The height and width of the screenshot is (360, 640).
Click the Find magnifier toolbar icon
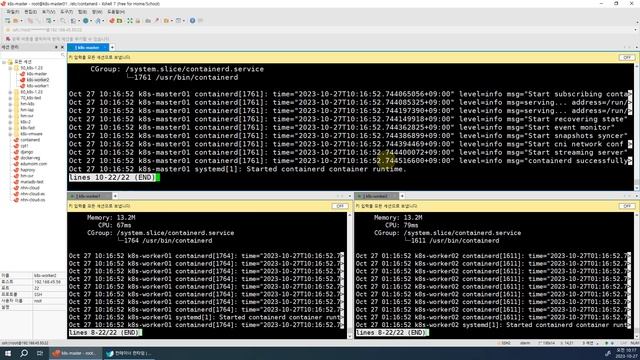point(63,20)
